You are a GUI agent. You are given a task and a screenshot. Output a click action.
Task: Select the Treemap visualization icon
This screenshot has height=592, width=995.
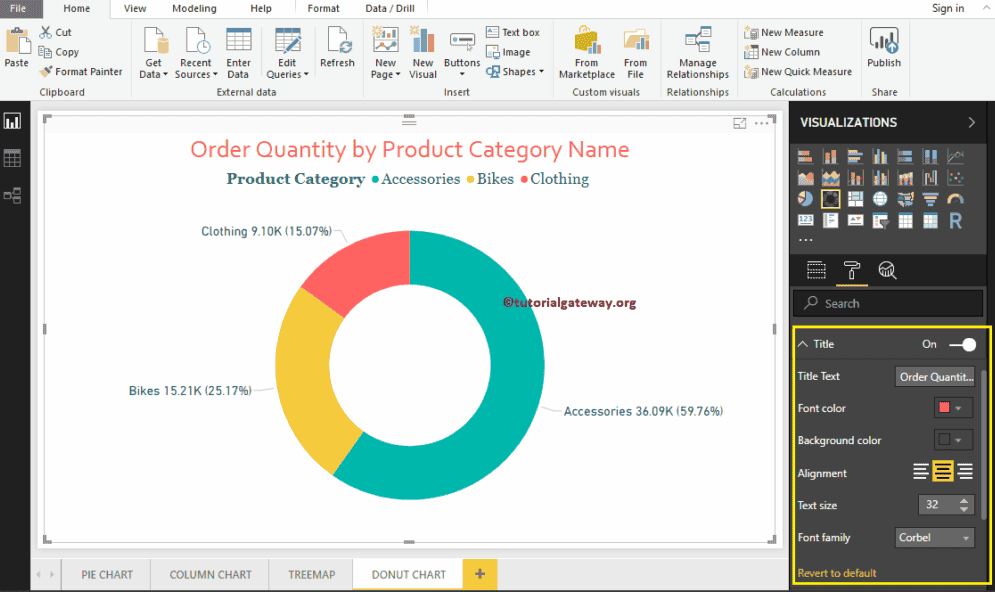click(854, 198)
